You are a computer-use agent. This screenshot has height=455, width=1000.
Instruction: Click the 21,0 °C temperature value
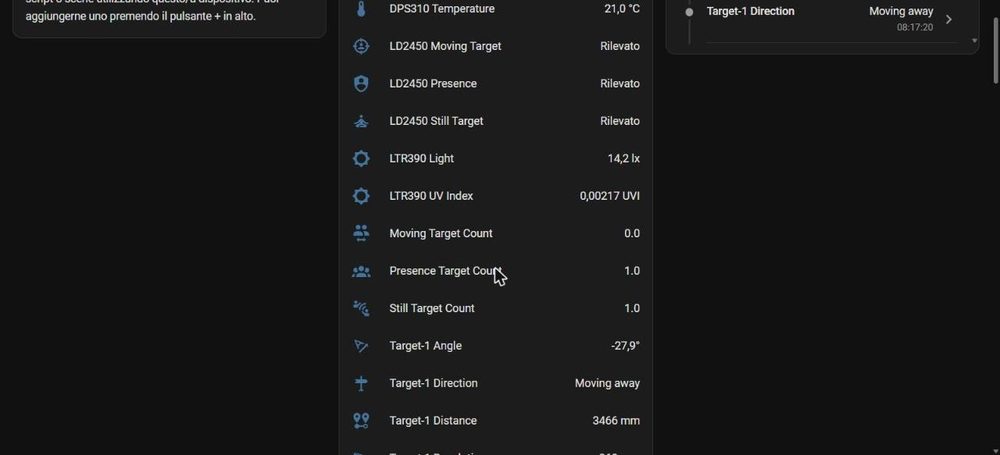click(x=622, y=9)
